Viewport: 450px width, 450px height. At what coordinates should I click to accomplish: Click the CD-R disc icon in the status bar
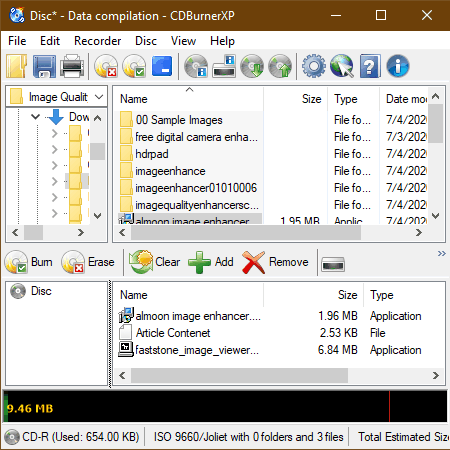point(12,437)
